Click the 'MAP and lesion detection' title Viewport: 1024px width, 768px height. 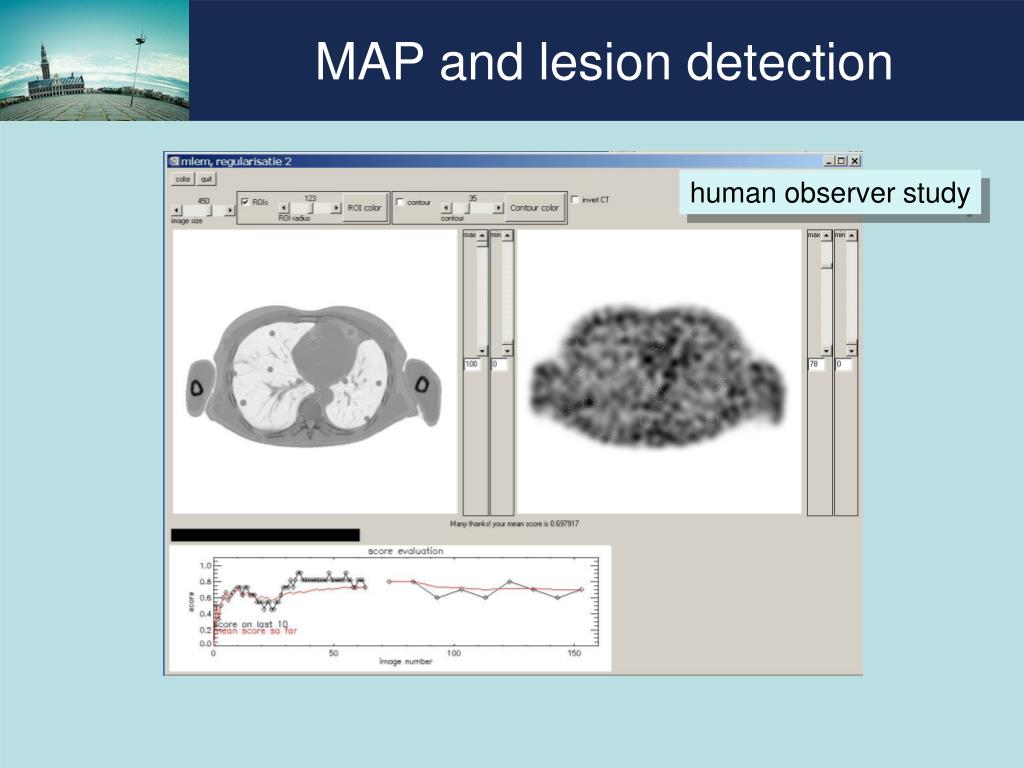(x=603, y=61)
